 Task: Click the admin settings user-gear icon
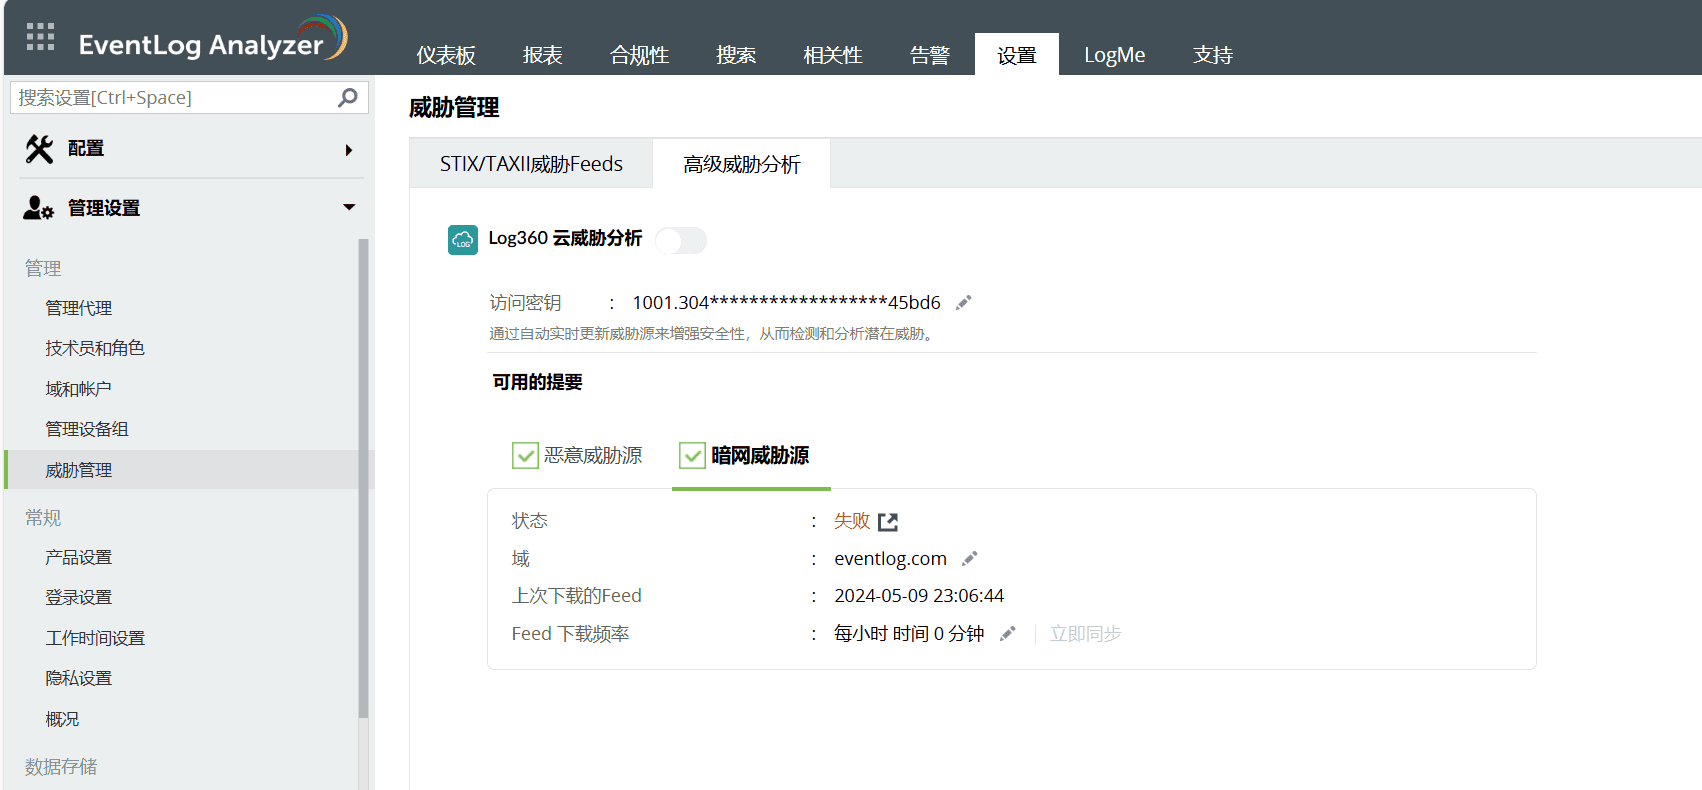pos(38,208)
